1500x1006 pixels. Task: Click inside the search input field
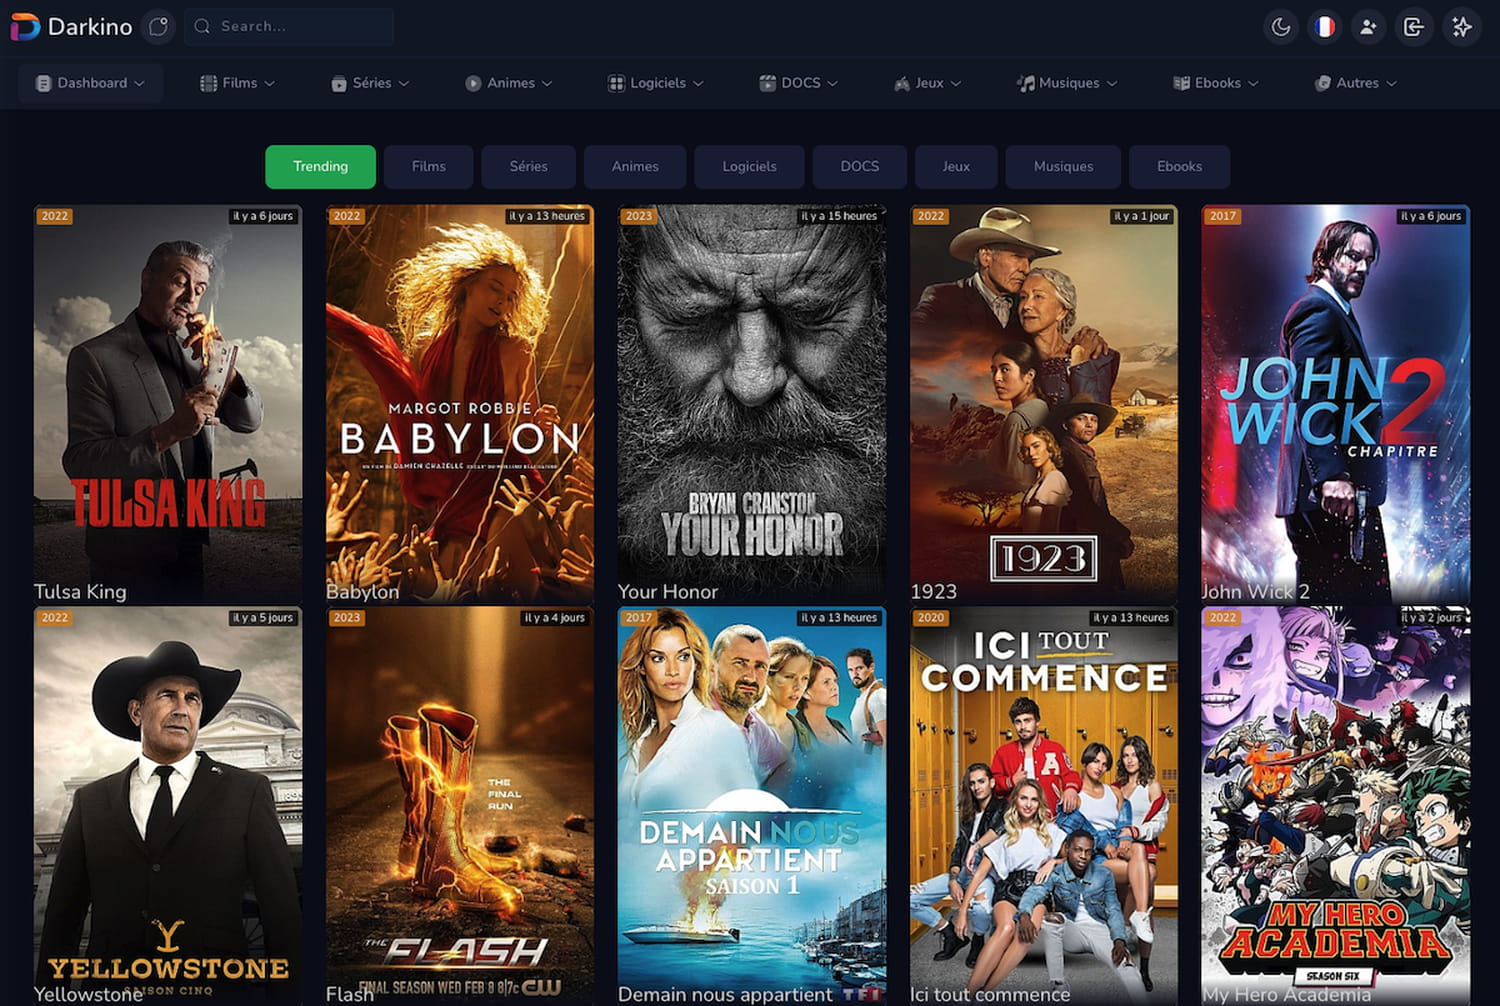click(x=288, y=27)
